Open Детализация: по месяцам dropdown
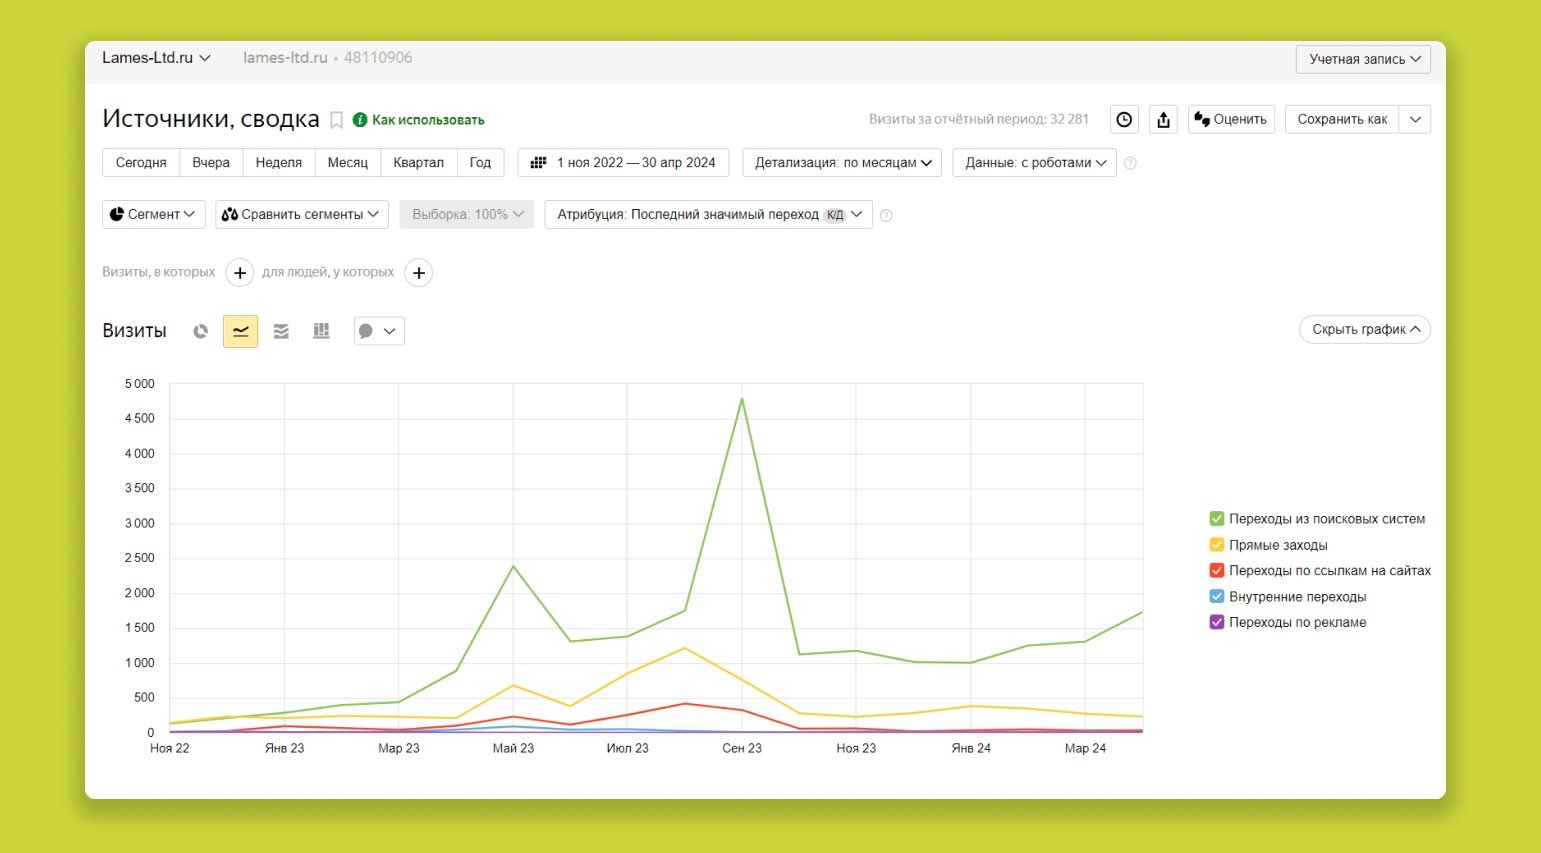This screenshot has width=1541, height=853. (x=842, y=163)
